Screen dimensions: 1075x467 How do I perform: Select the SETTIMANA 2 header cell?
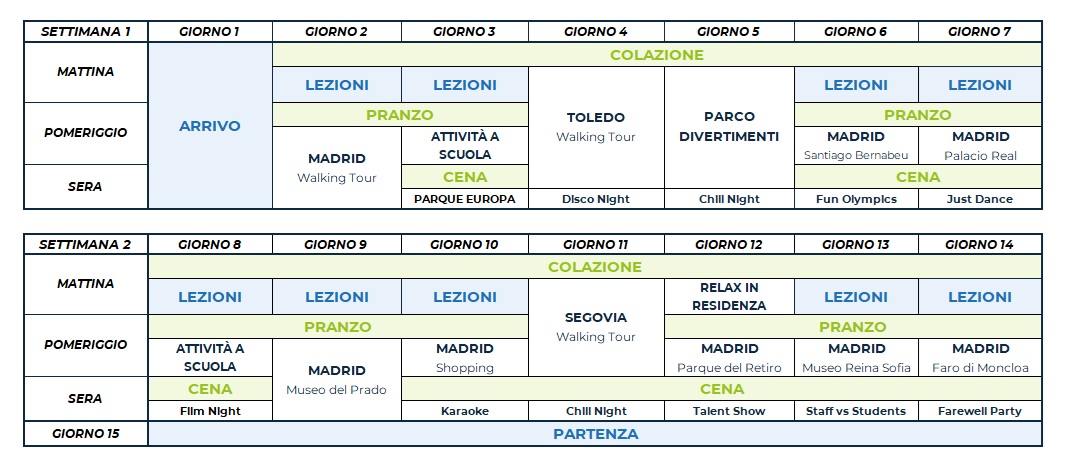[x=86, y=244]
